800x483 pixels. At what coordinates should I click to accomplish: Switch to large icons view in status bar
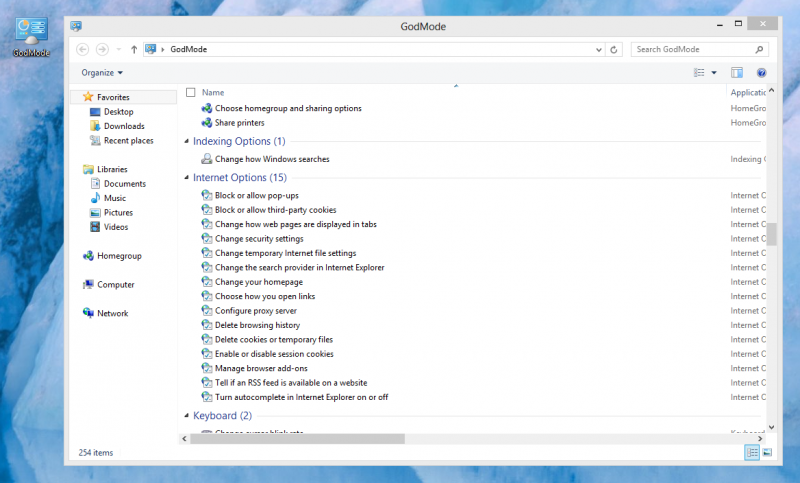(767, 452)
